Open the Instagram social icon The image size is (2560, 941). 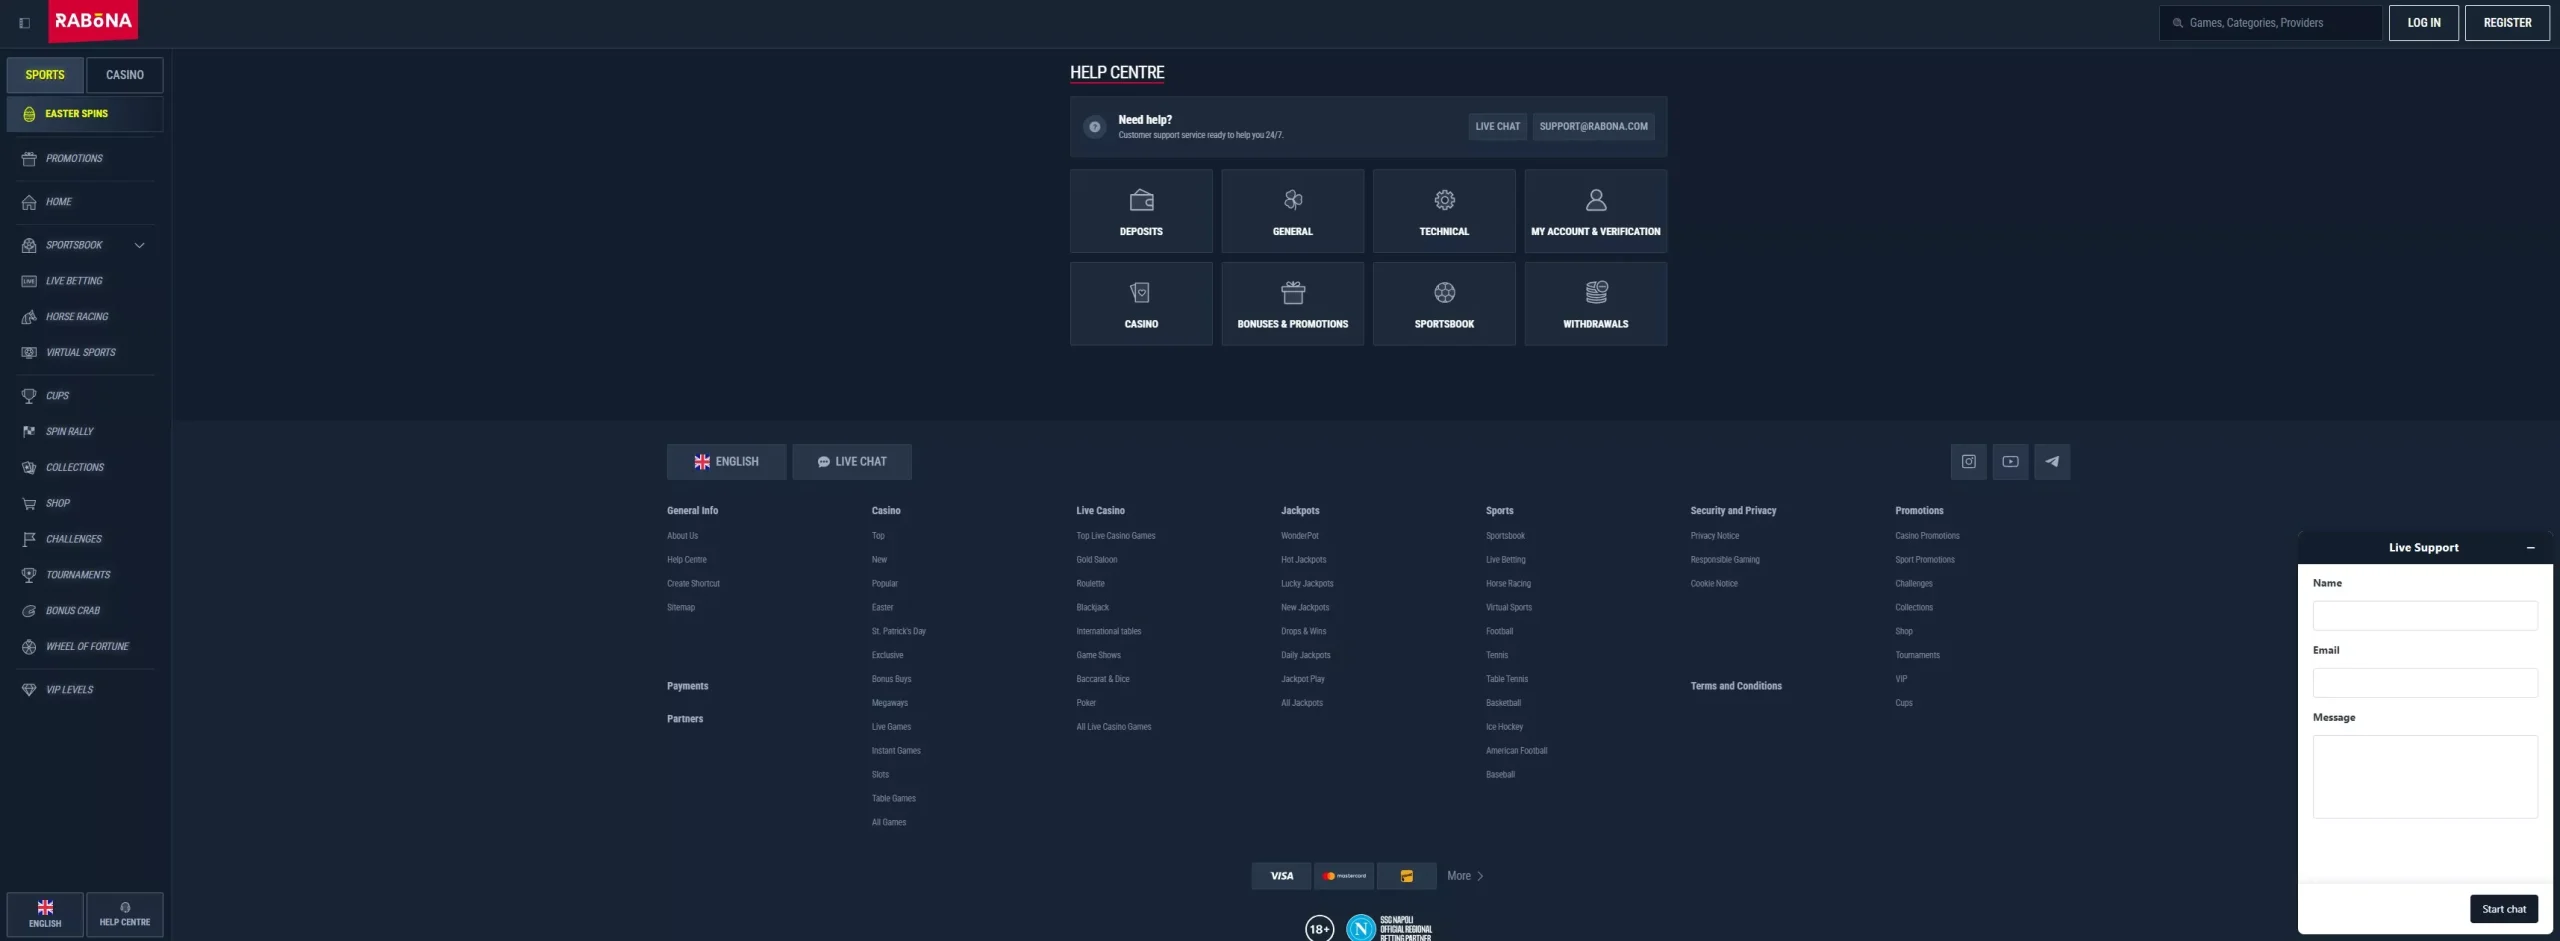(1968, 462)
